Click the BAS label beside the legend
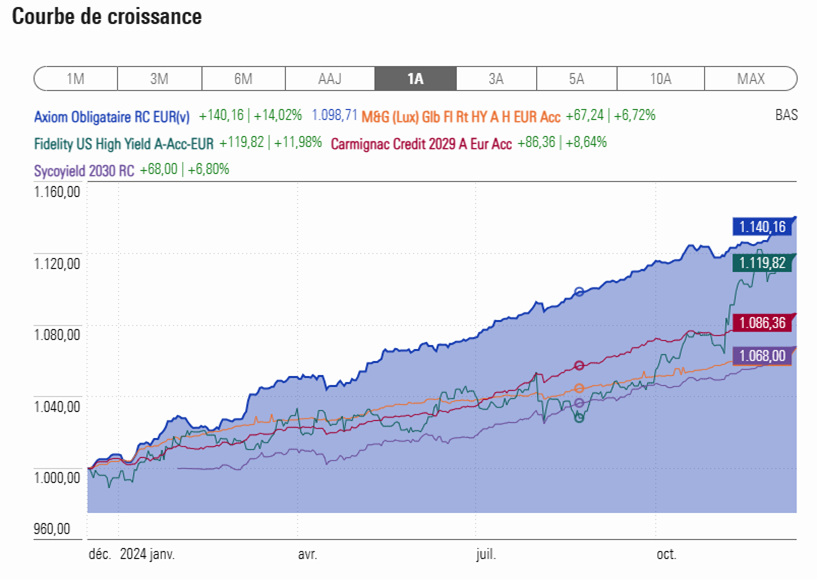Image resolution: width=818 pixels, height=580 pixels. pos(786,116)
